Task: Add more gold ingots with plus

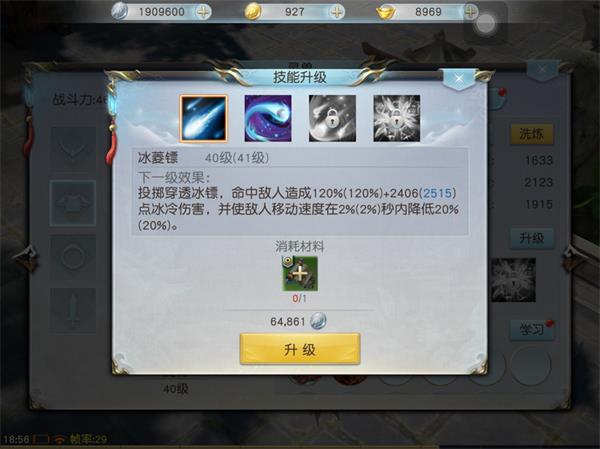Action: [471, 12]
